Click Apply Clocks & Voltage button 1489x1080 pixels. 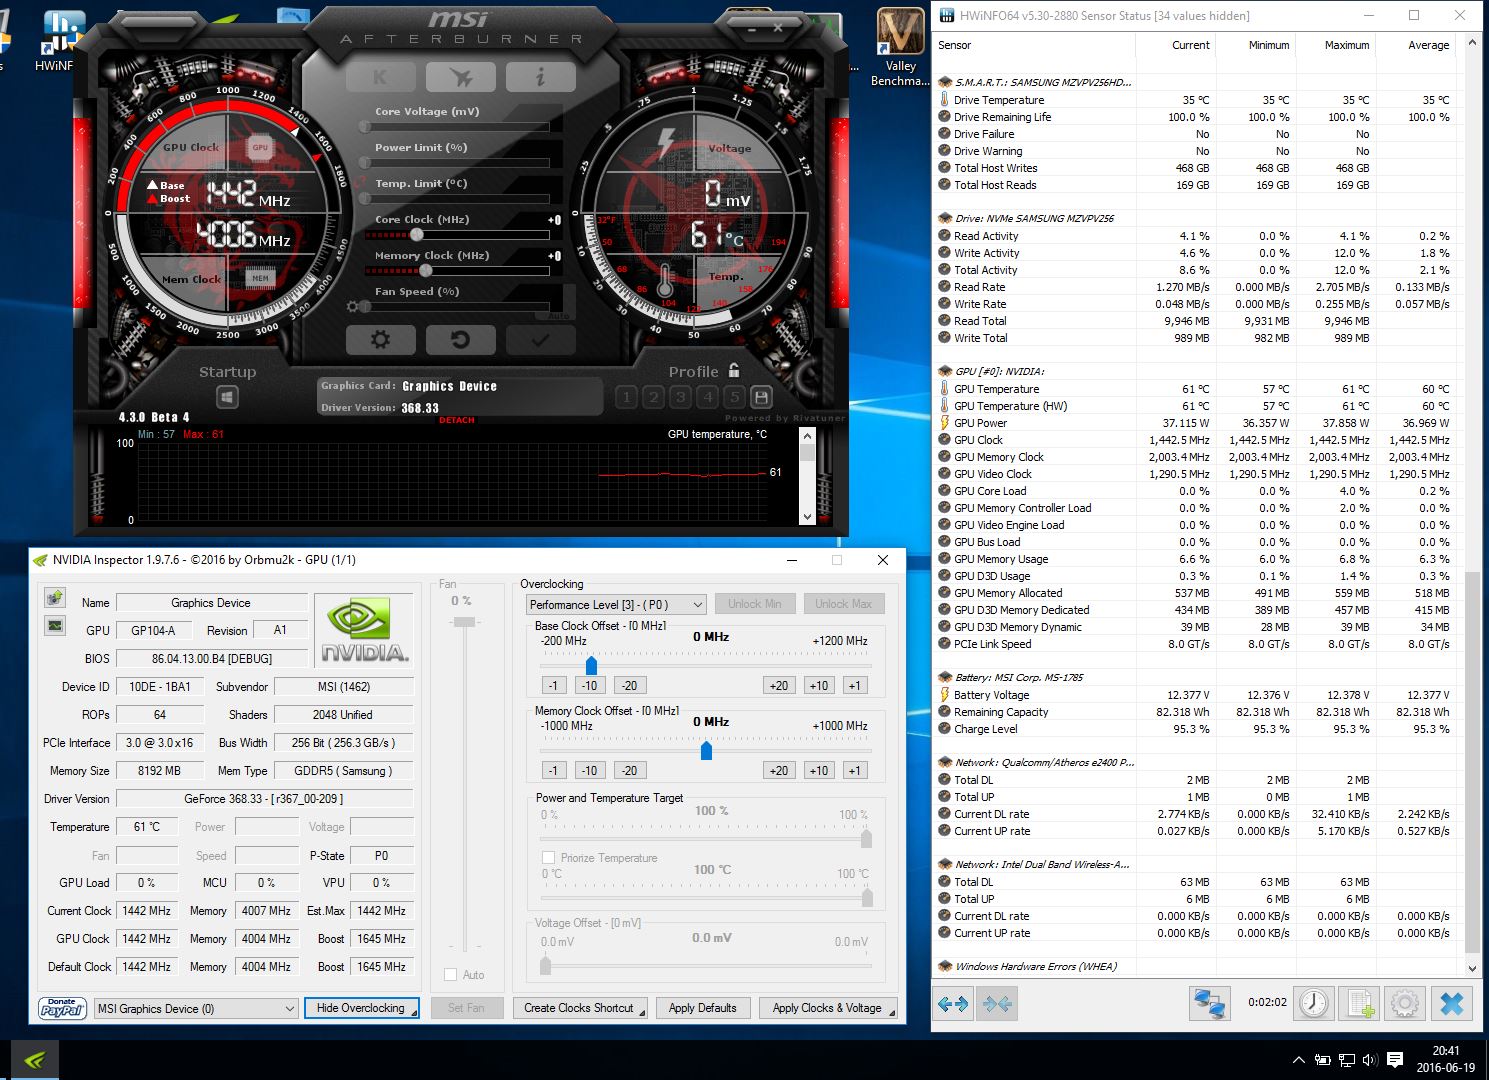(x=828, y=1008)
